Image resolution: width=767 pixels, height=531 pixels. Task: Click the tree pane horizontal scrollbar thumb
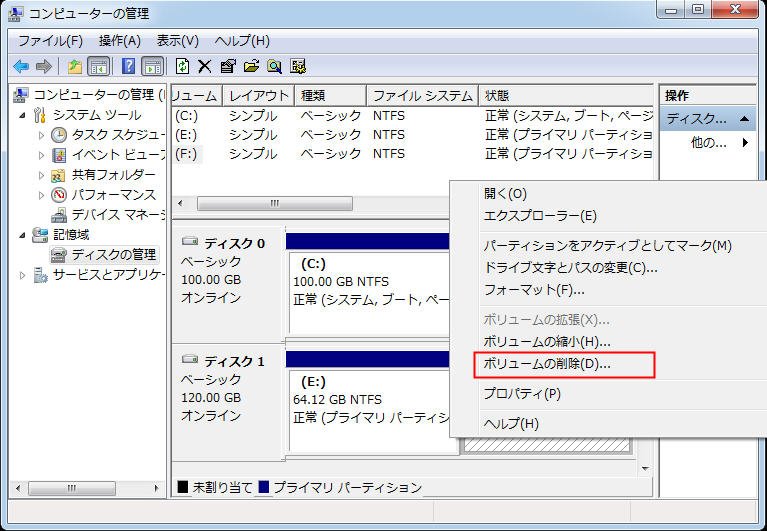point(72,488)
